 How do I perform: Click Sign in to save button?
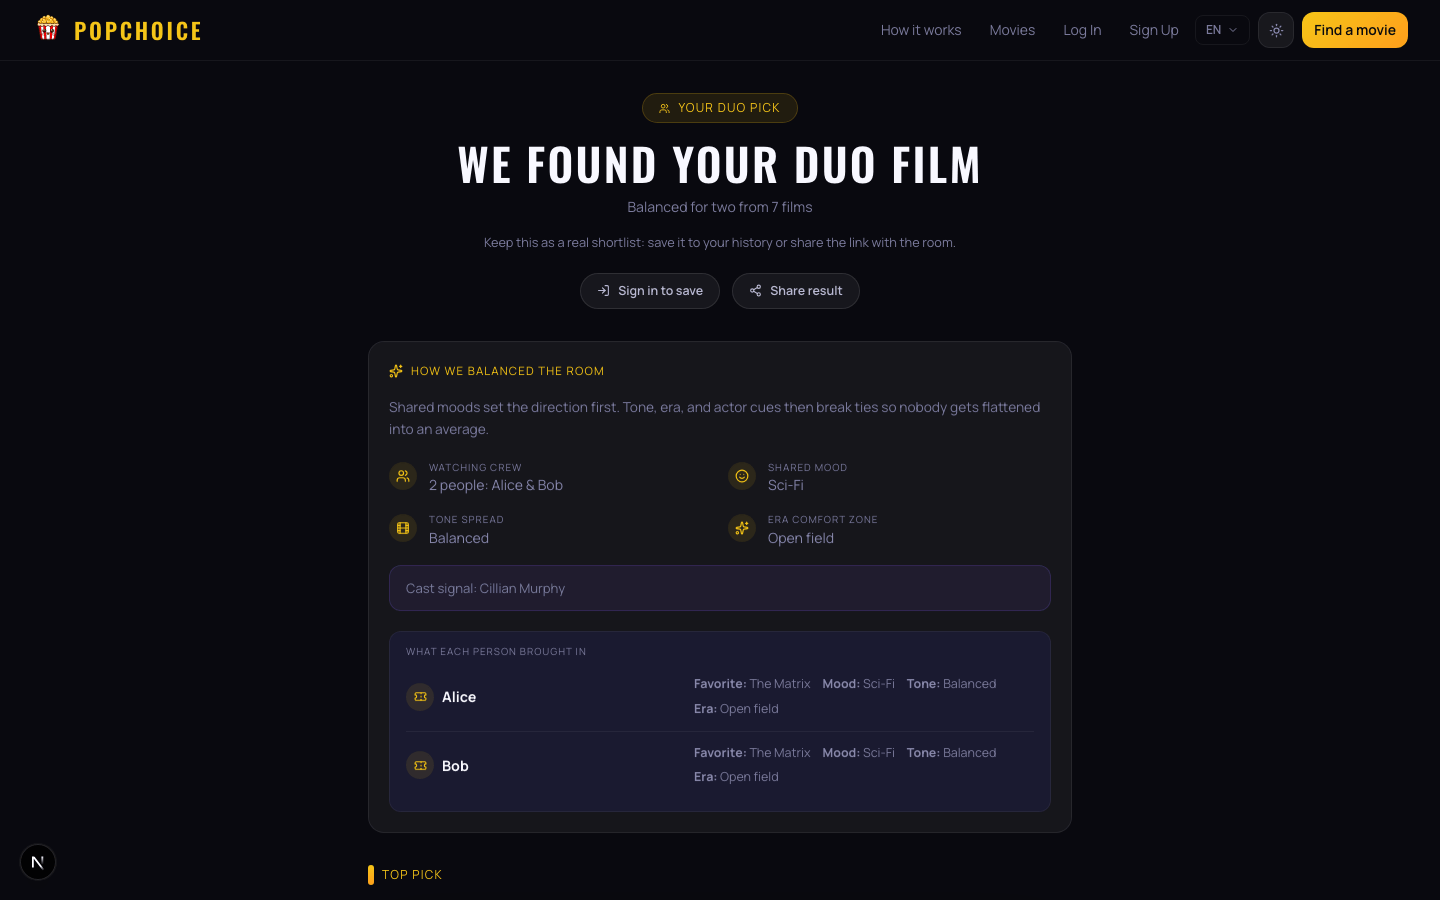(x=650, y=291)
